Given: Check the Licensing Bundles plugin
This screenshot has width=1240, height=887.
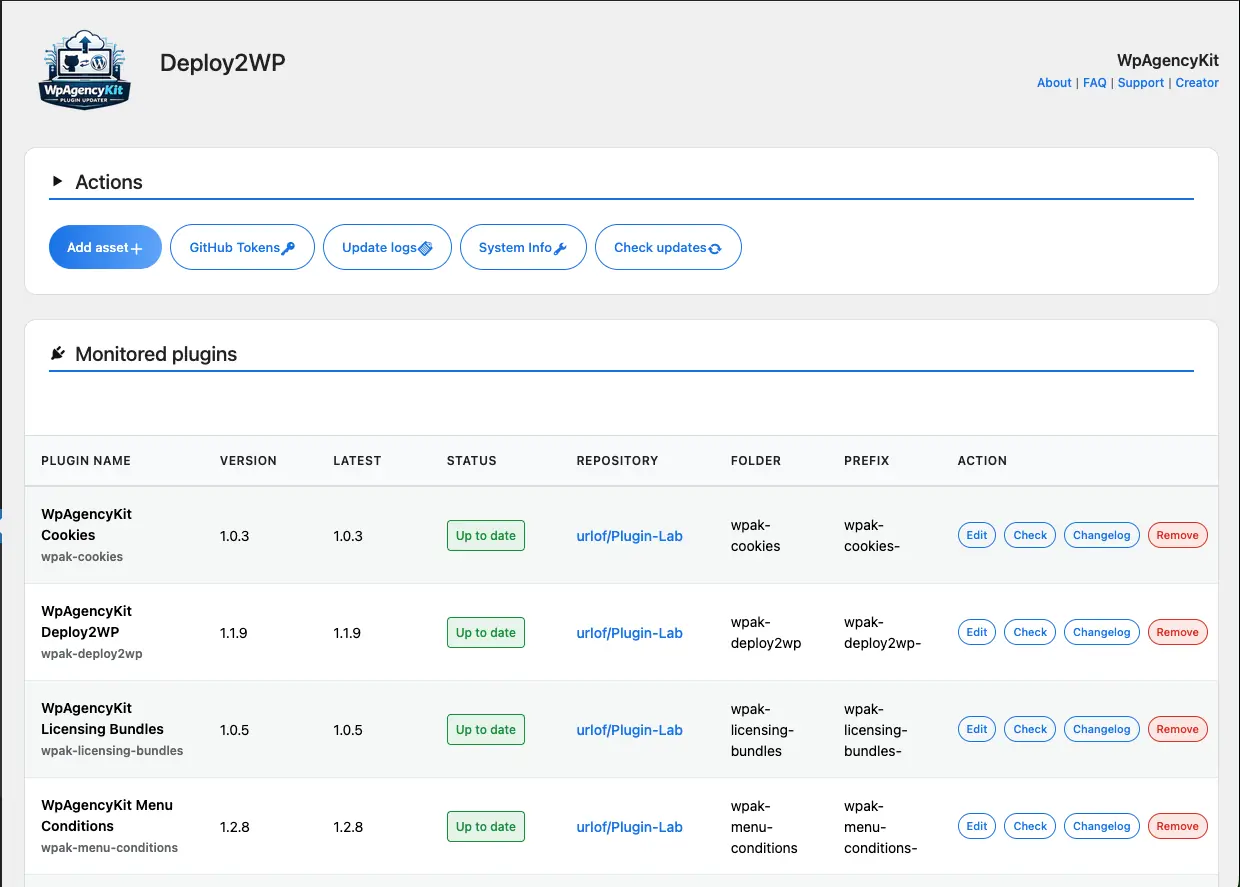Looking at the screenshot, I should point(1030,729).
